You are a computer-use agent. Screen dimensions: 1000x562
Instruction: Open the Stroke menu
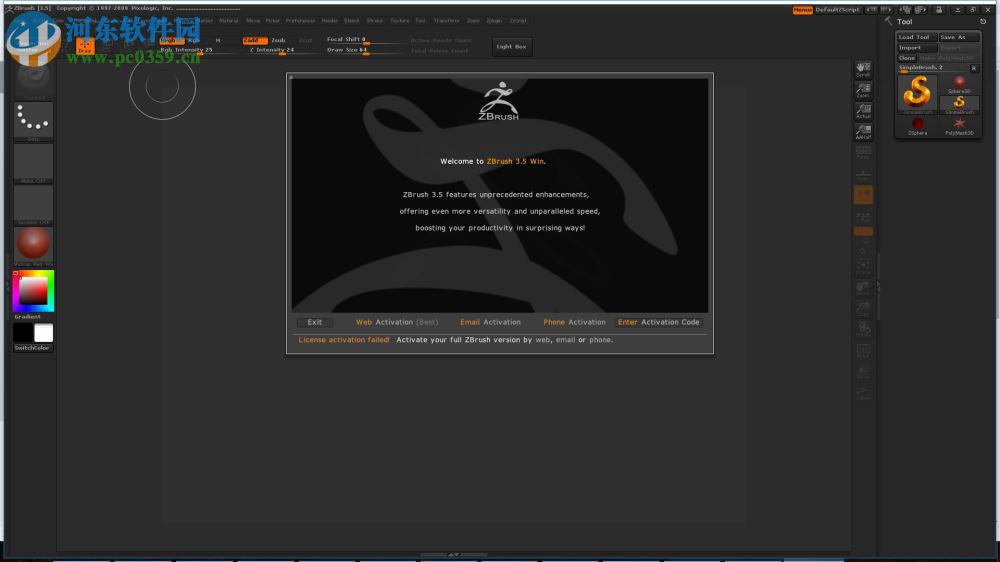(374, 20)
